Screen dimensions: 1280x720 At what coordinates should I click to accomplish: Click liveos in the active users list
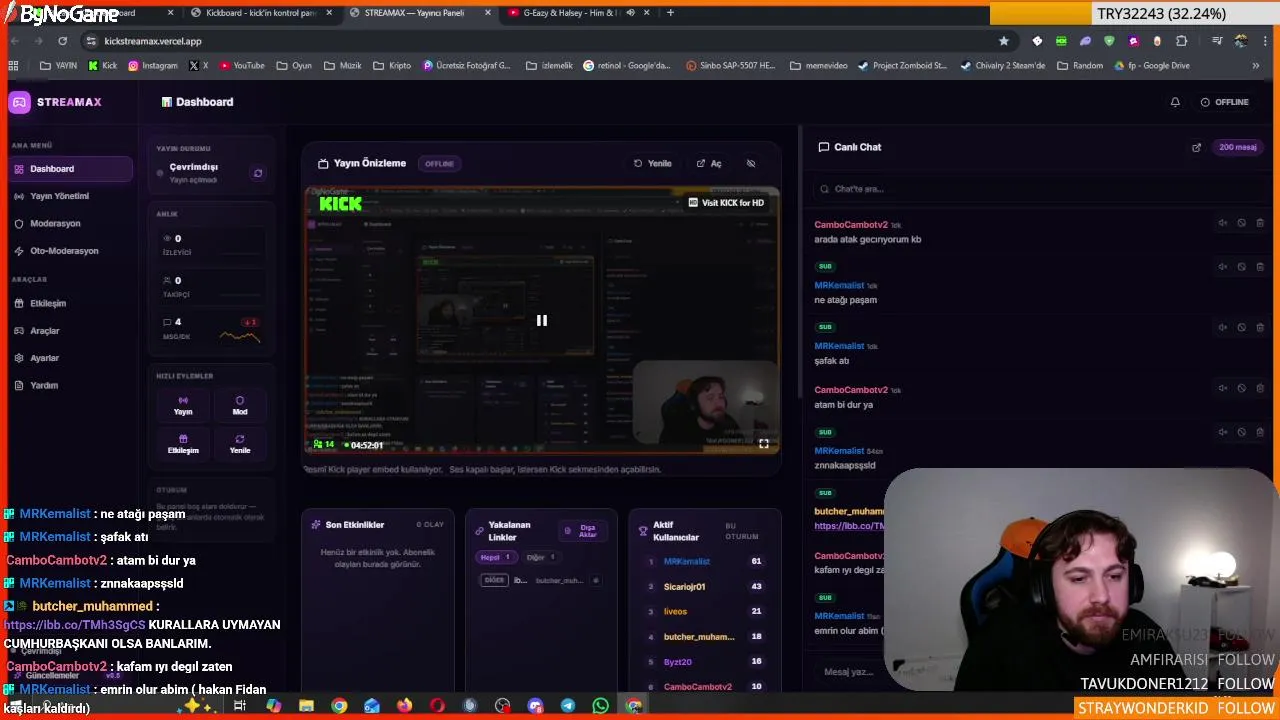[x=675, y=611]
